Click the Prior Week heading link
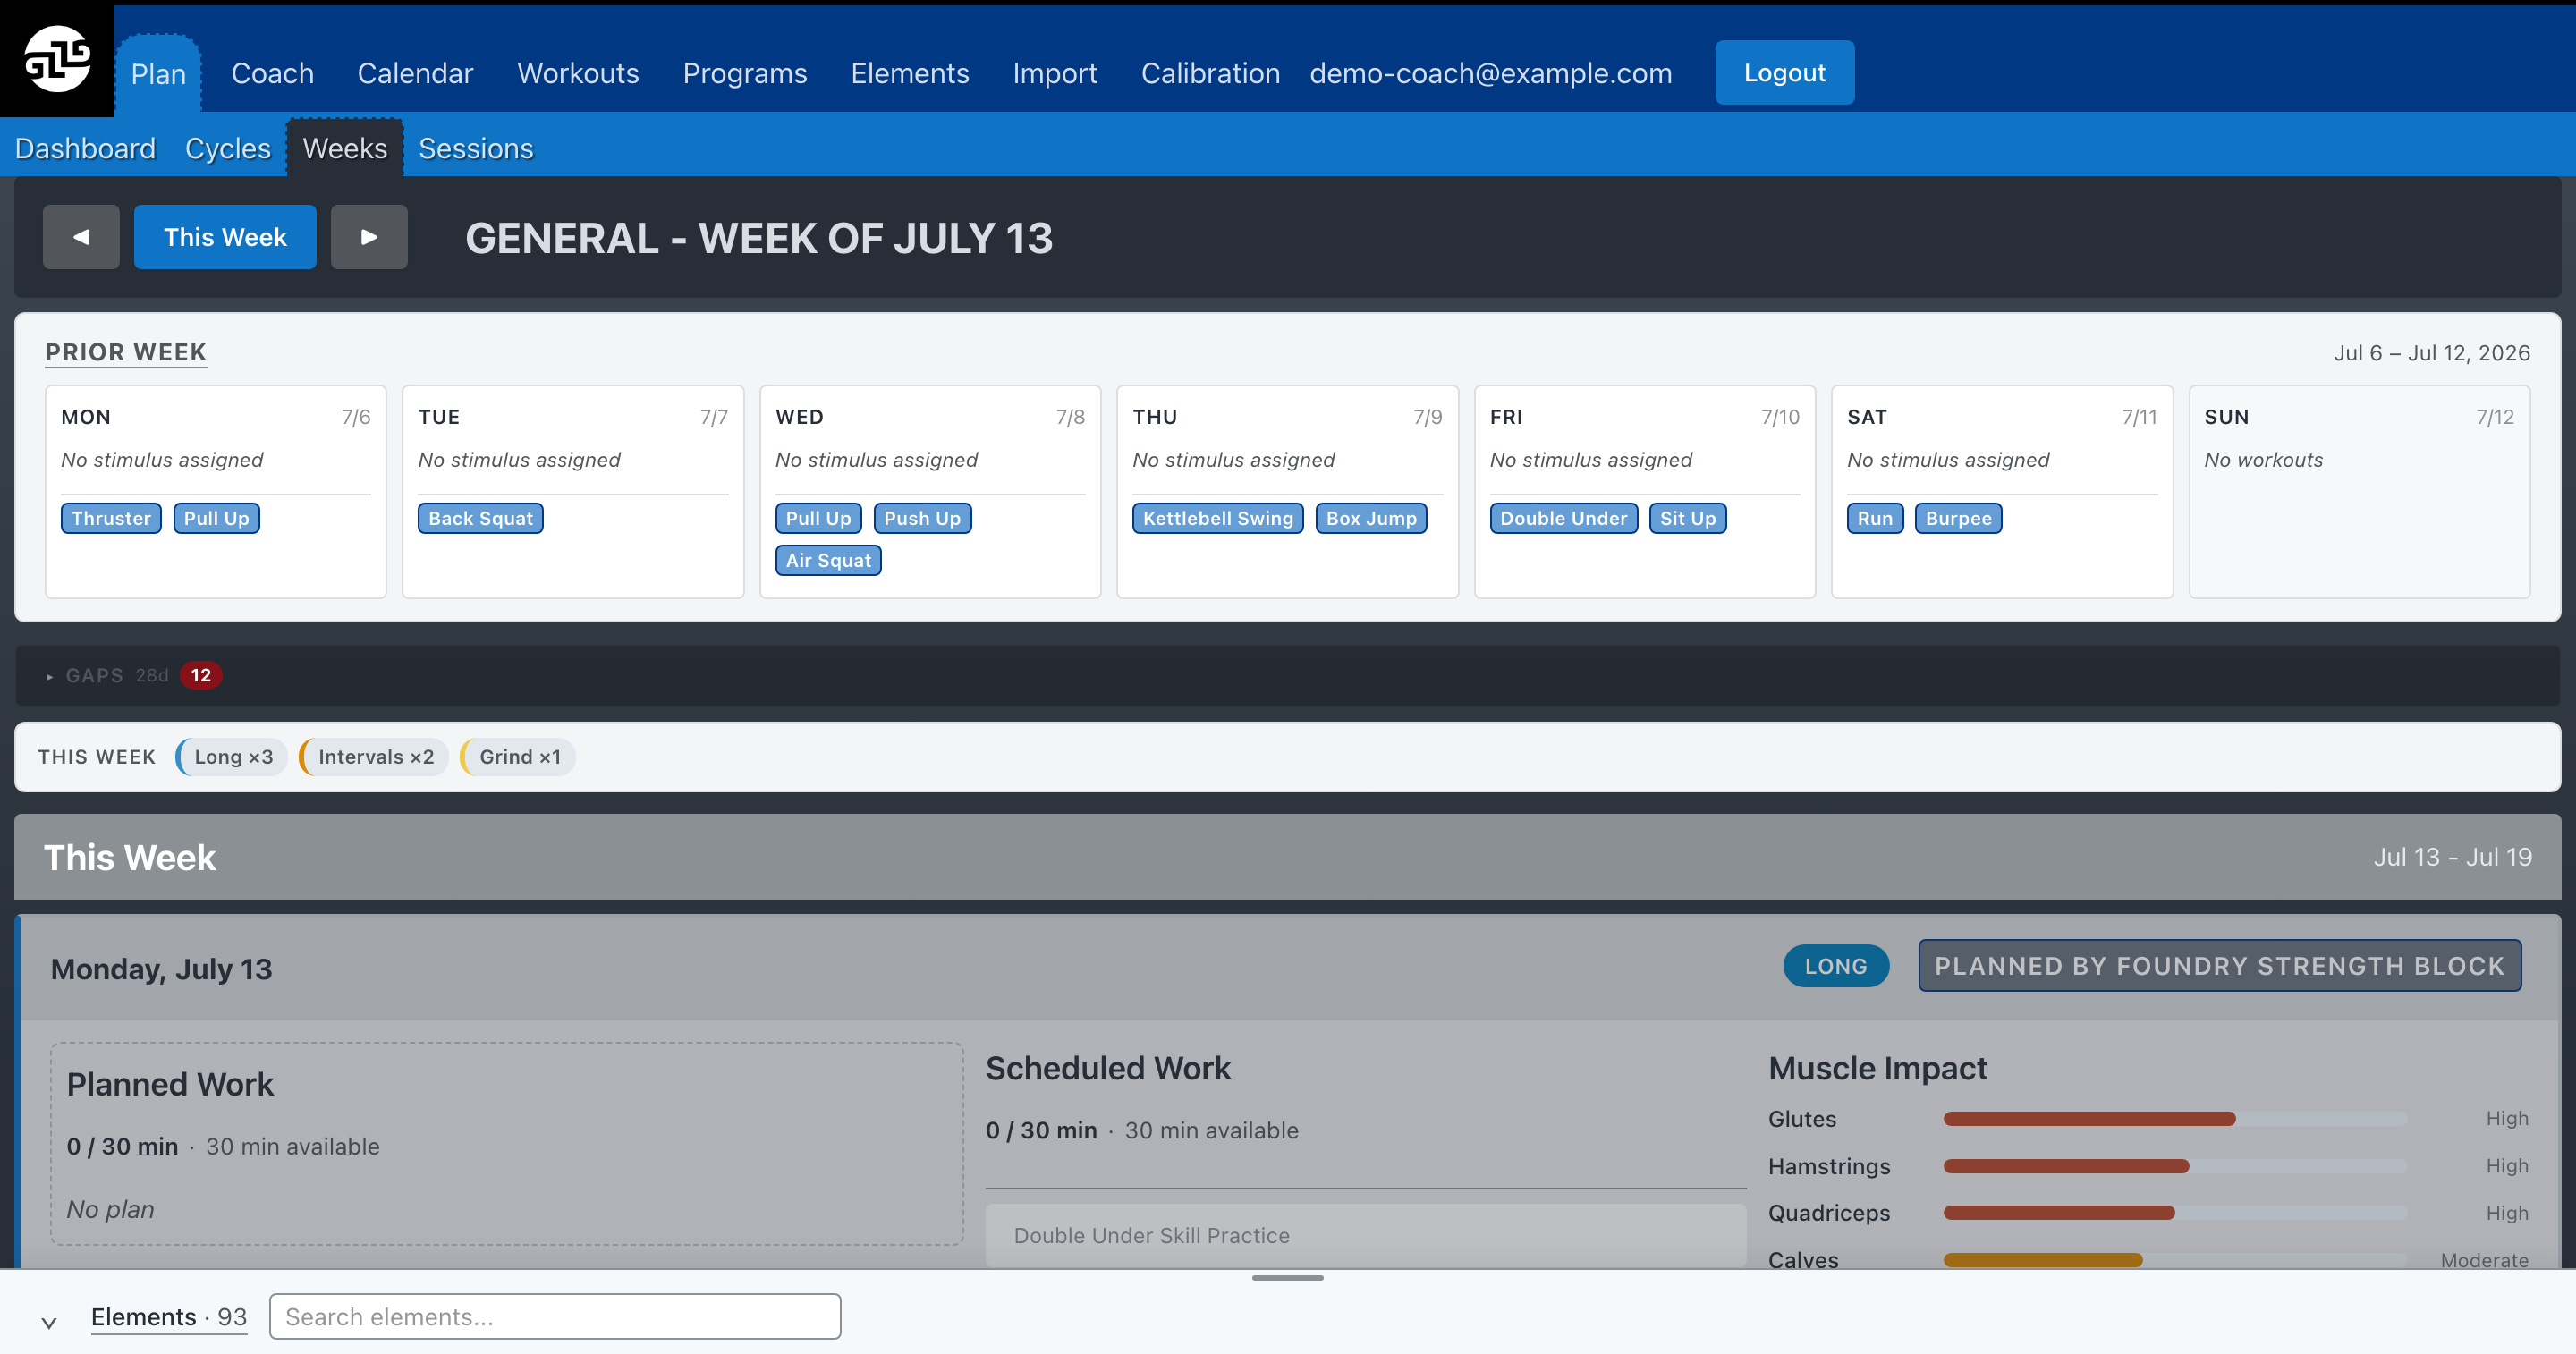The image size is (2576, 1354). coord(126,352)
